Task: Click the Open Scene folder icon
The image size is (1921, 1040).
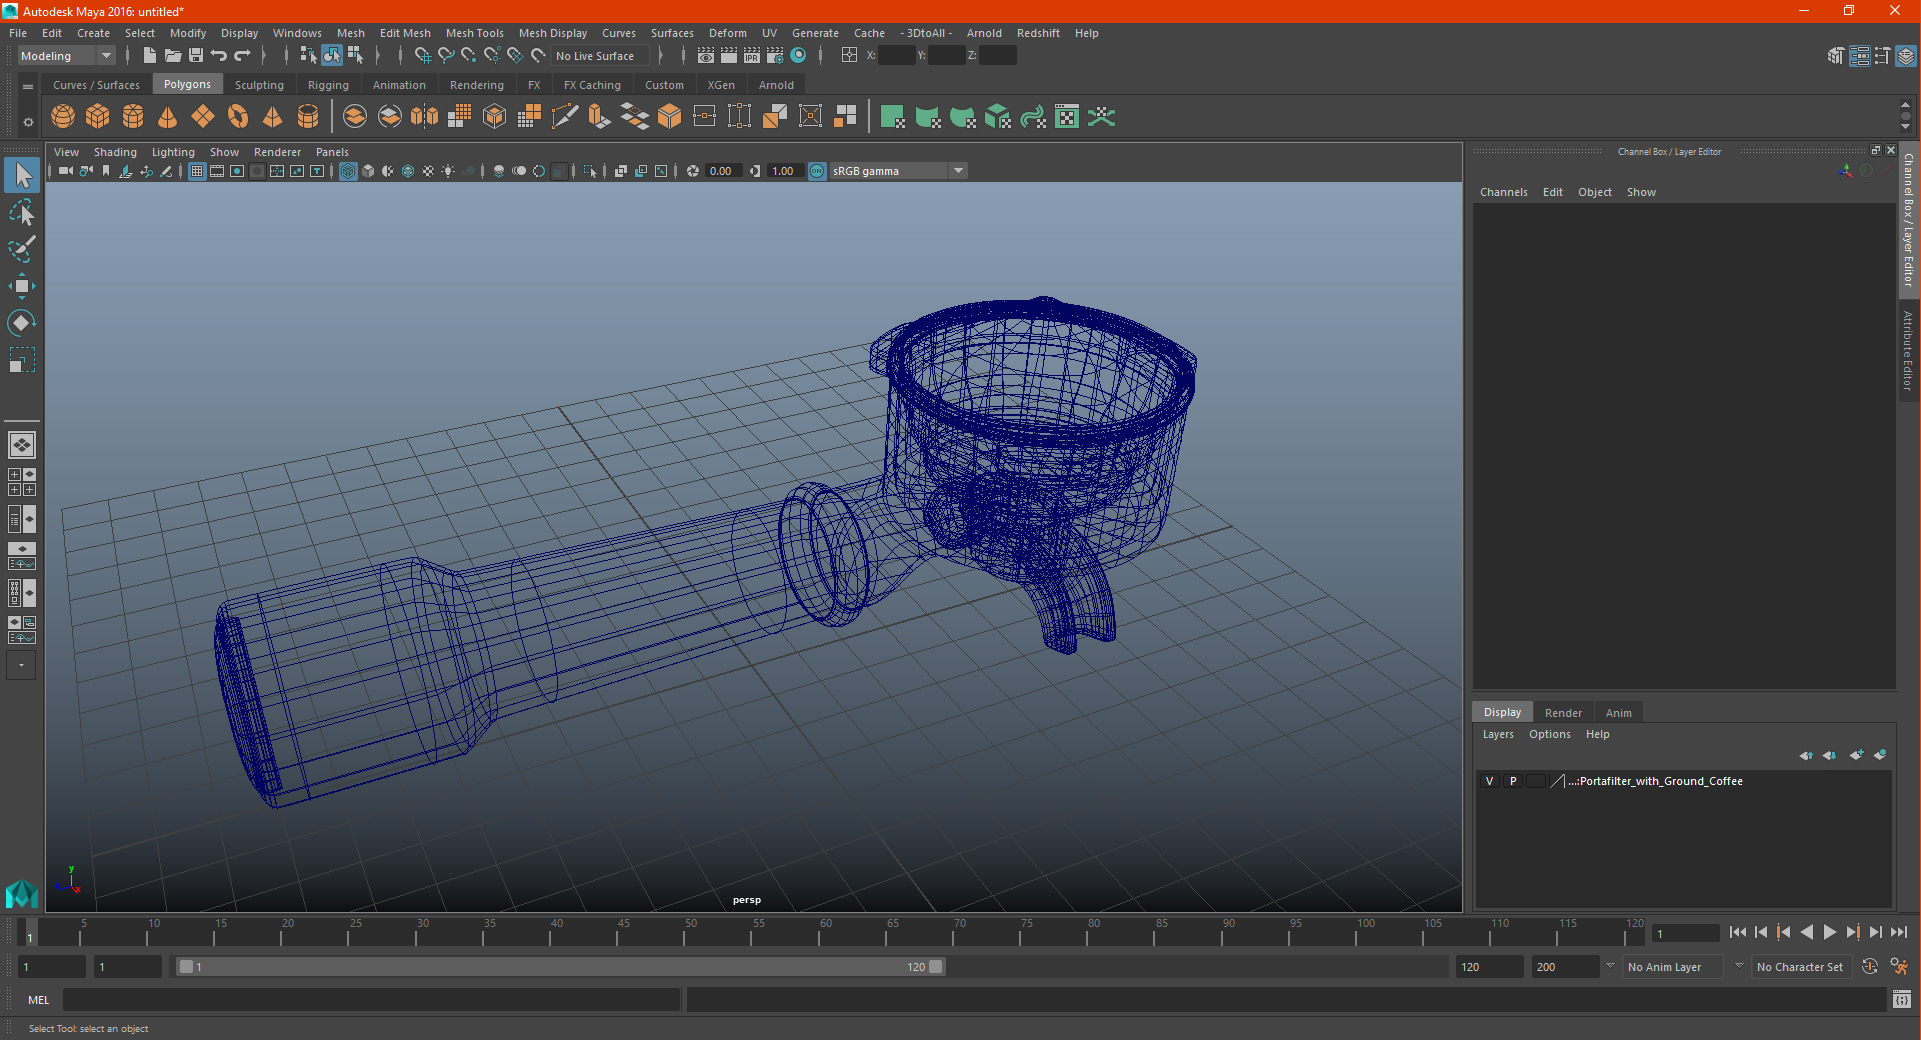Action: [x=172, y=56]
